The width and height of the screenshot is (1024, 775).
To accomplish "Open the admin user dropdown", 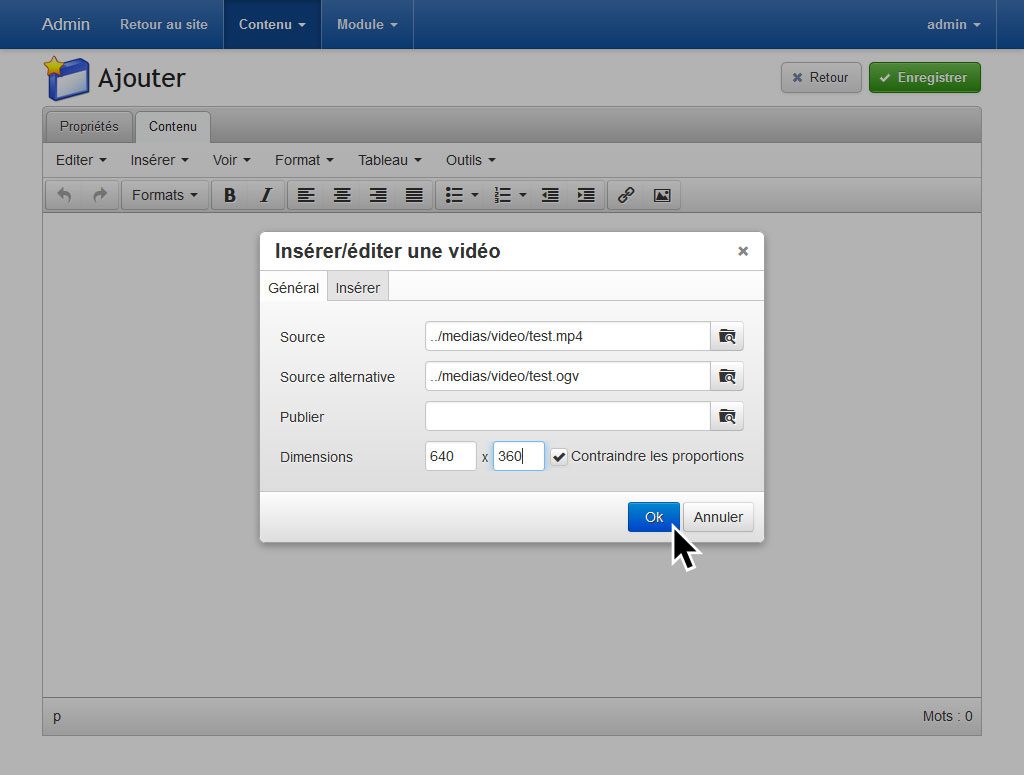I will [x=953, y=25].
